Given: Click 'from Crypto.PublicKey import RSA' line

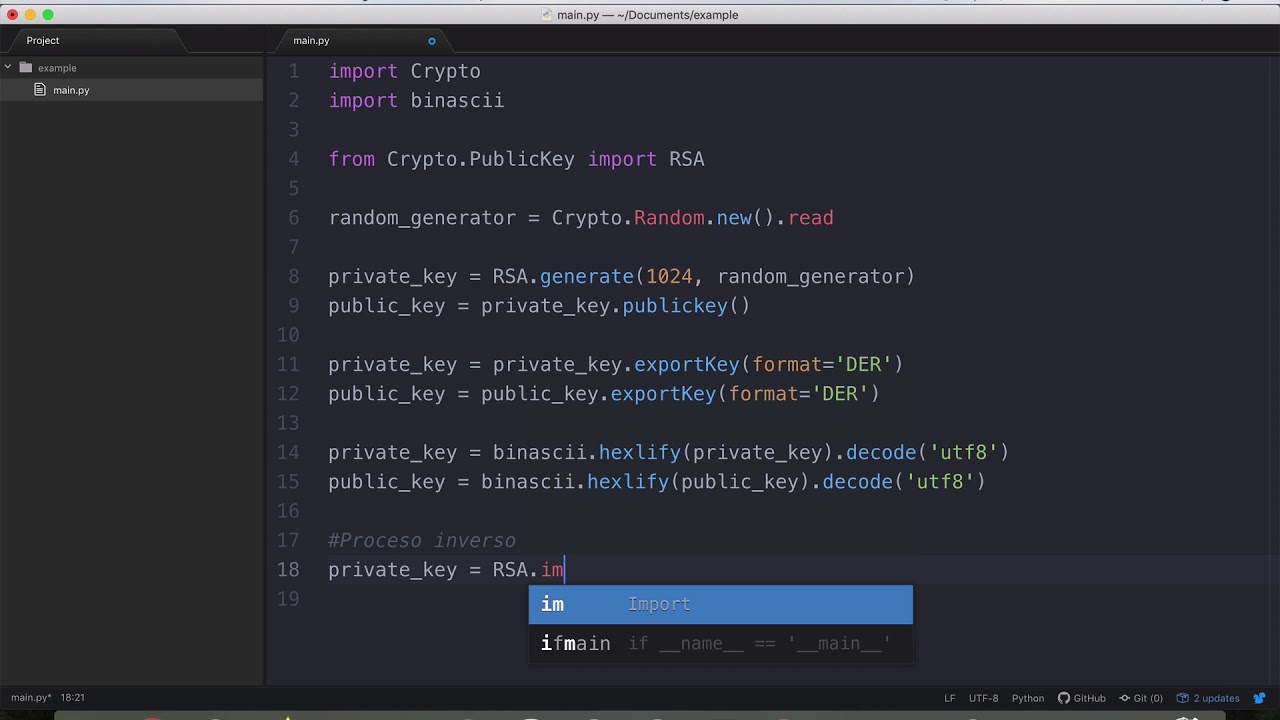Looking at the screenshot, I should coord(516,159).
